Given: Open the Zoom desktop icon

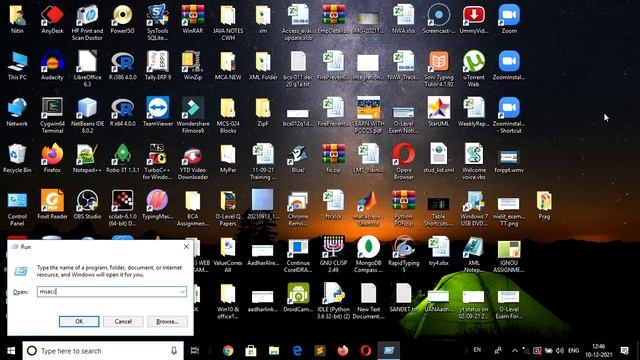Looking at the screenshot, I should pos(509,20).
